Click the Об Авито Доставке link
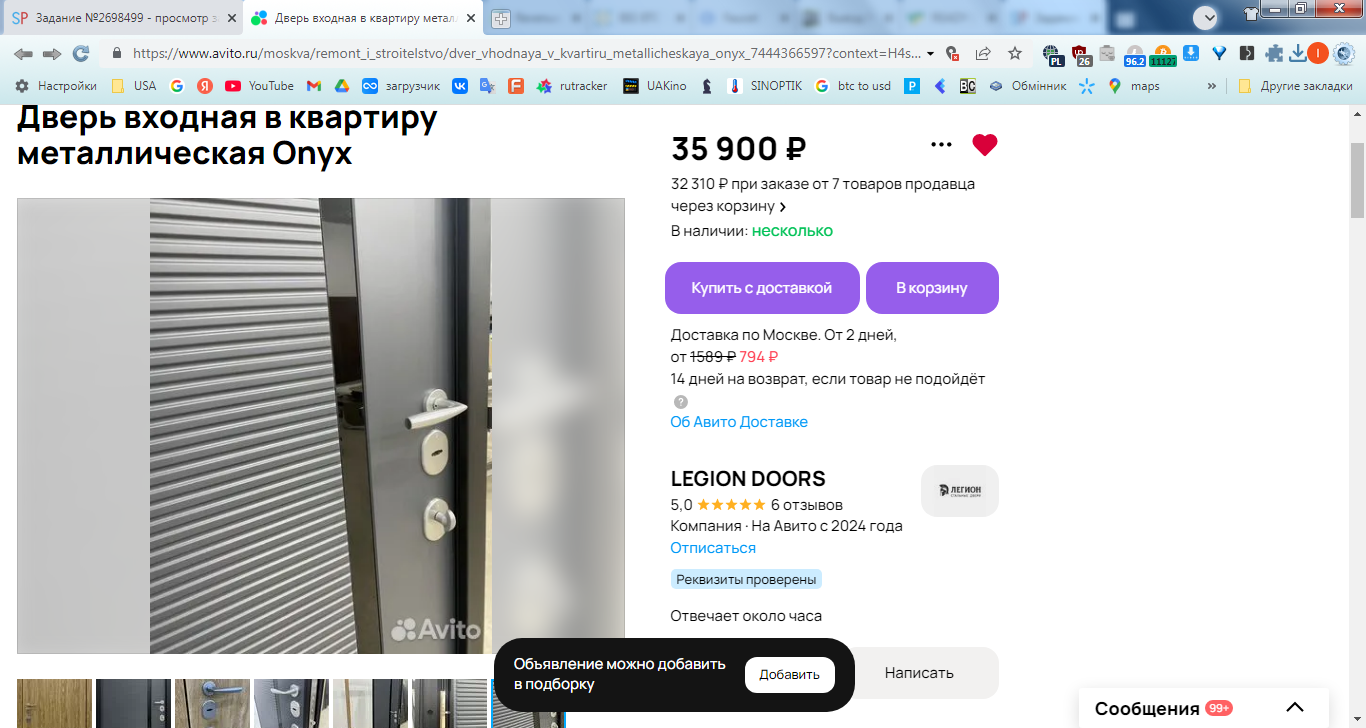Viewport: 1366px width, 728px height. (x=739, y=422)
